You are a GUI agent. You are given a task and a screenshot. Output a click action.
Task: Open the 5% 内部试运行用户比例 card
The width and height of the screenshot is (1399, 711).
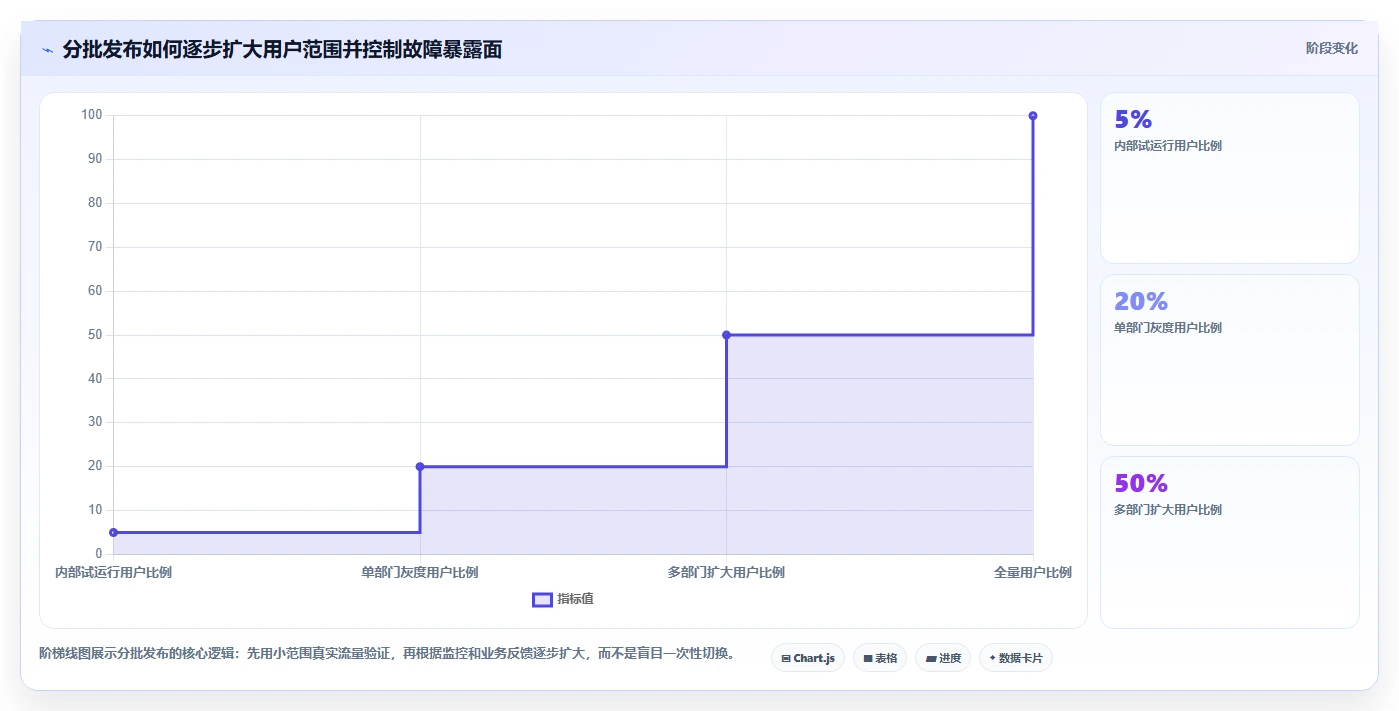point(1230,178)
